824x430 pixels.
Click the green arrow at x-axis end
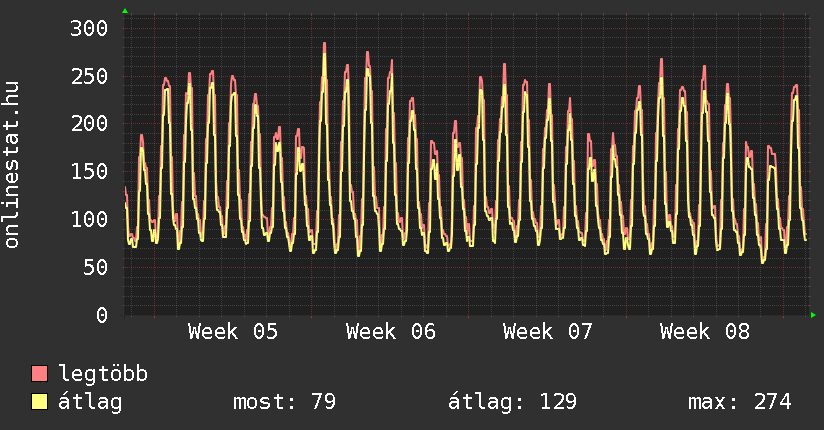coord(813,315)
